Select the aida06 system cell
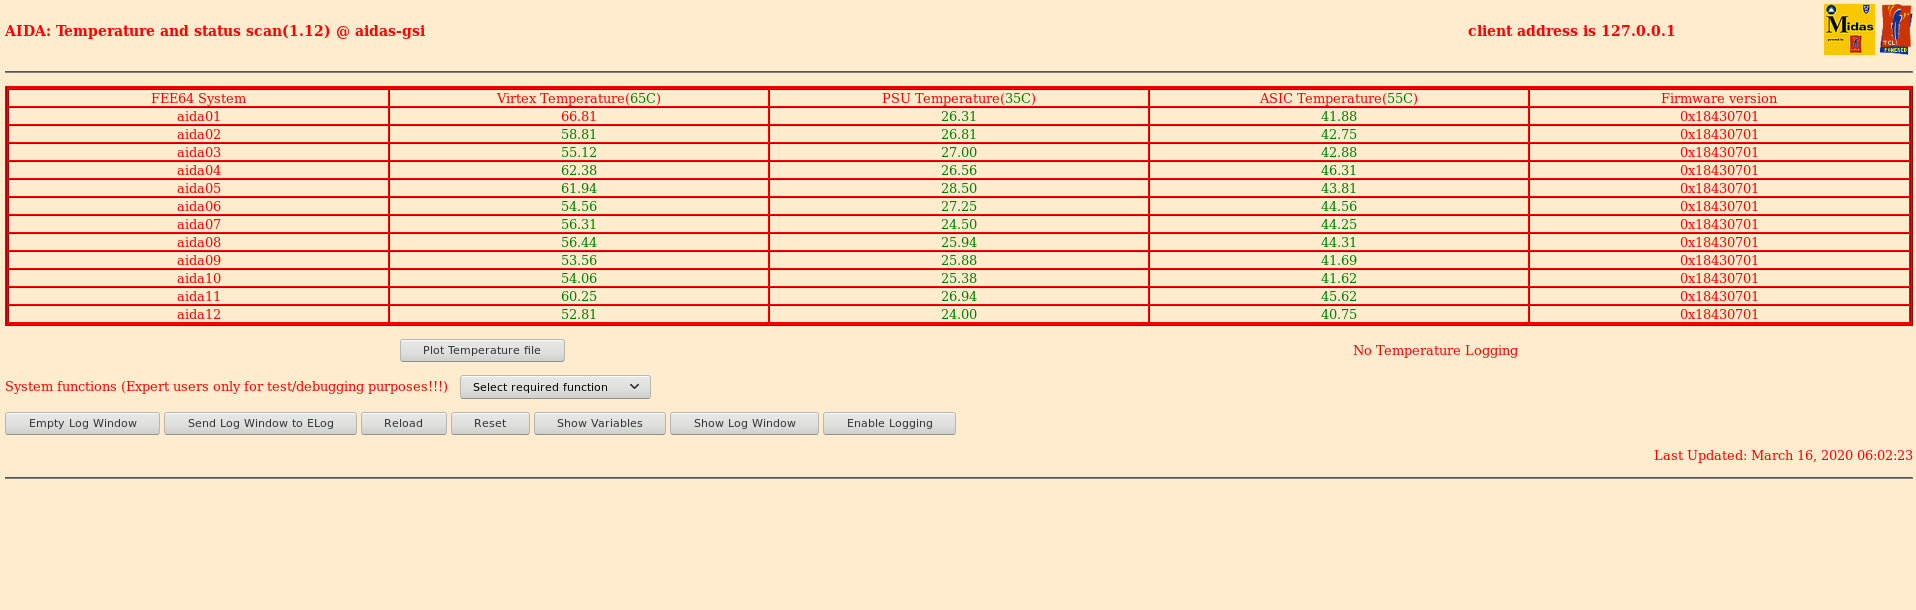Screen dimensions: 1916x610 199,207
